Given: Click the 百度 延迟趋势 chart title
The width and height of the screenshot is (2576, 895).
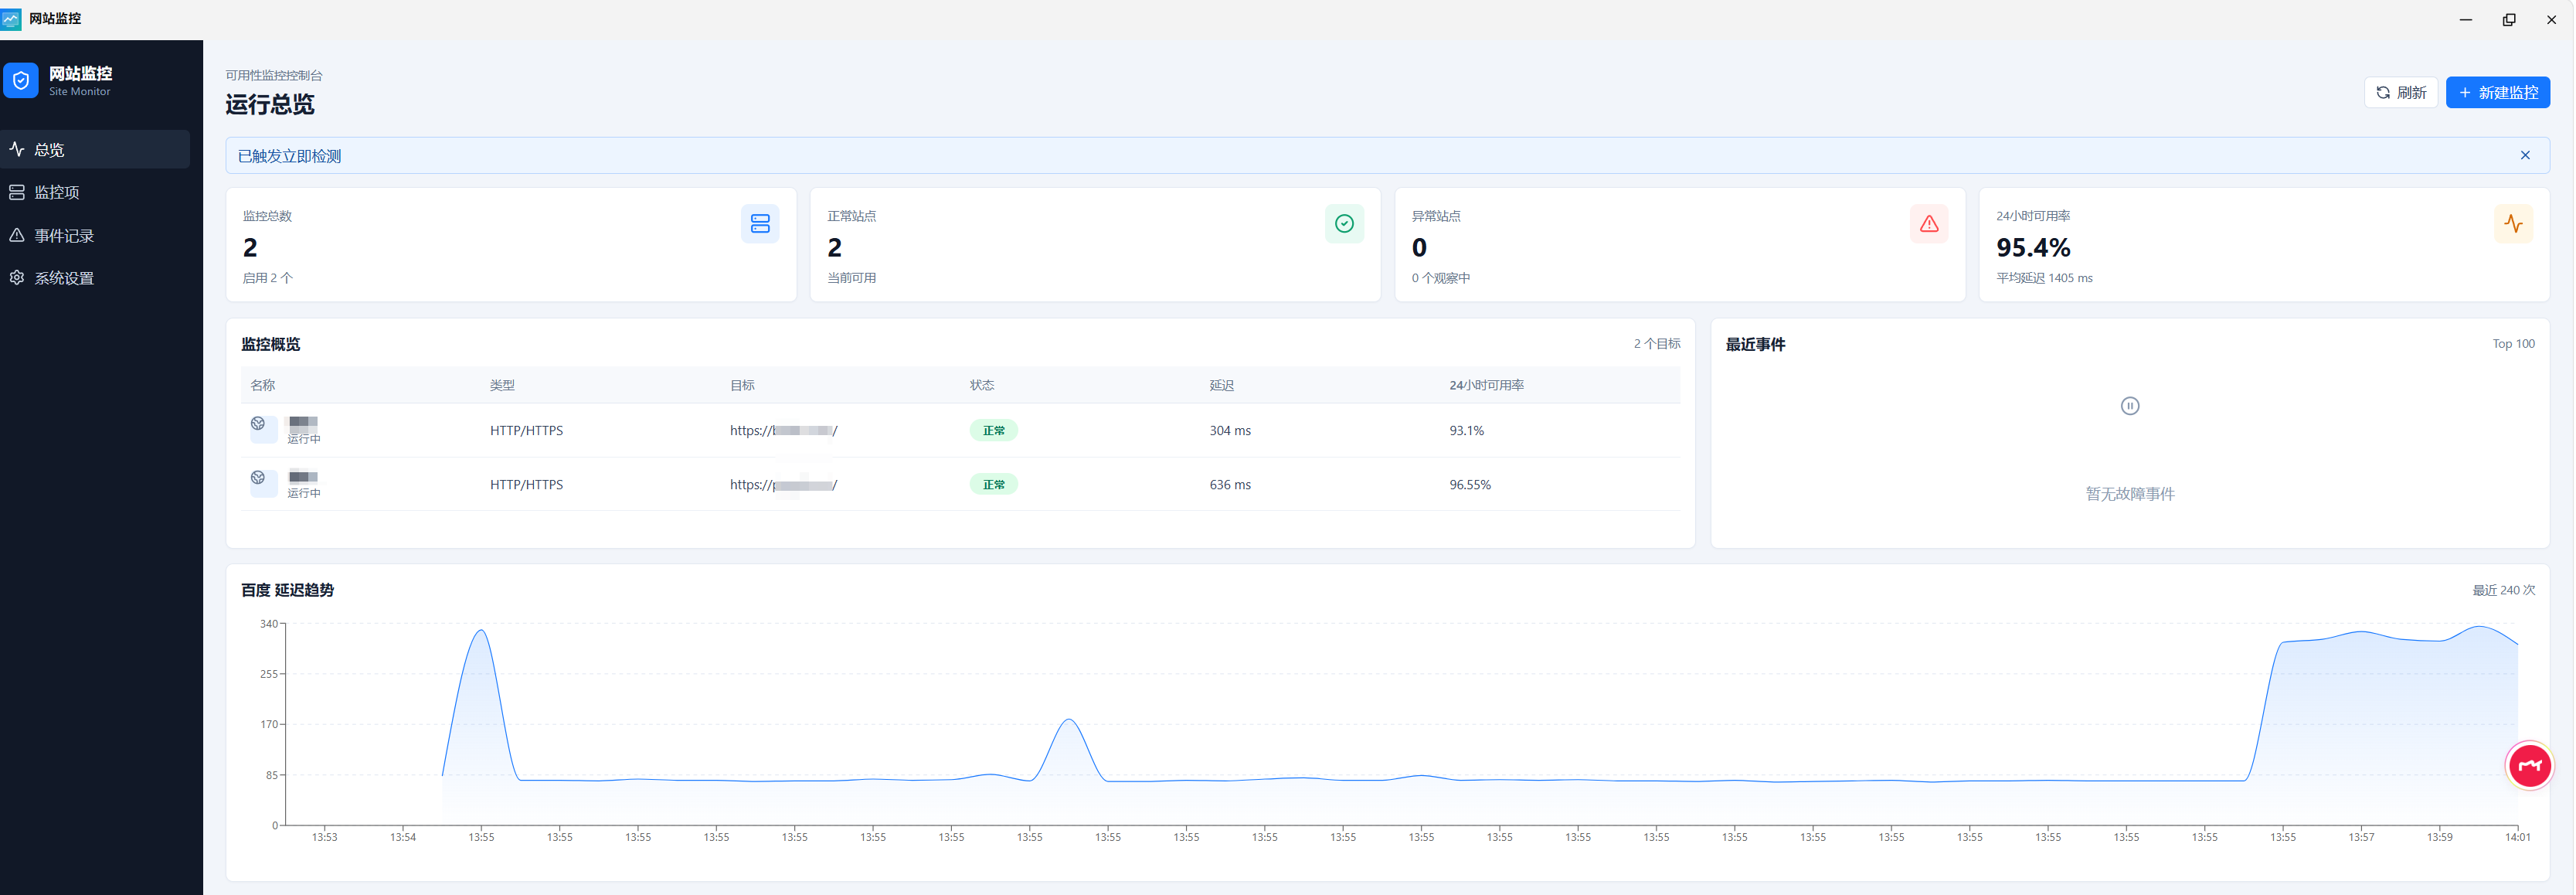Looking at the screenshot, I should (287, 590).
